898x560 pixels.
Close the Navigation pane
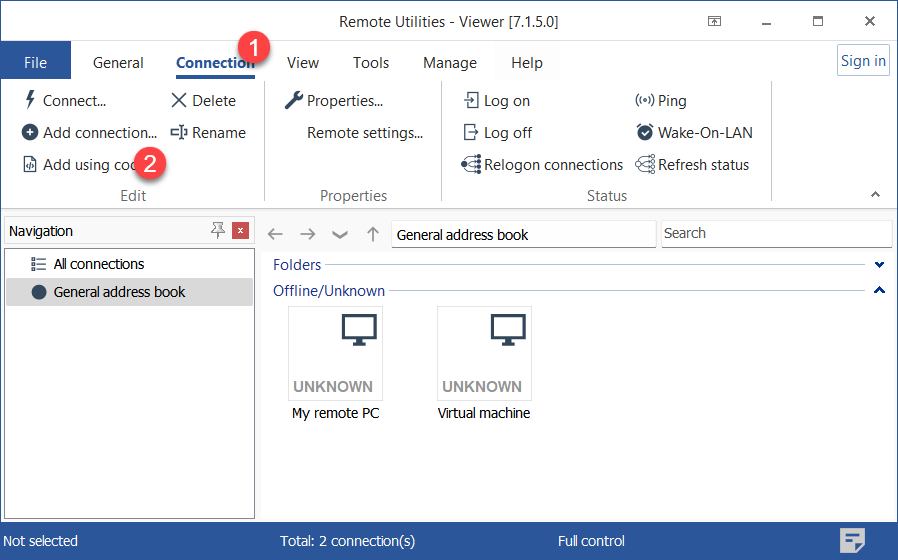point(240,231)
